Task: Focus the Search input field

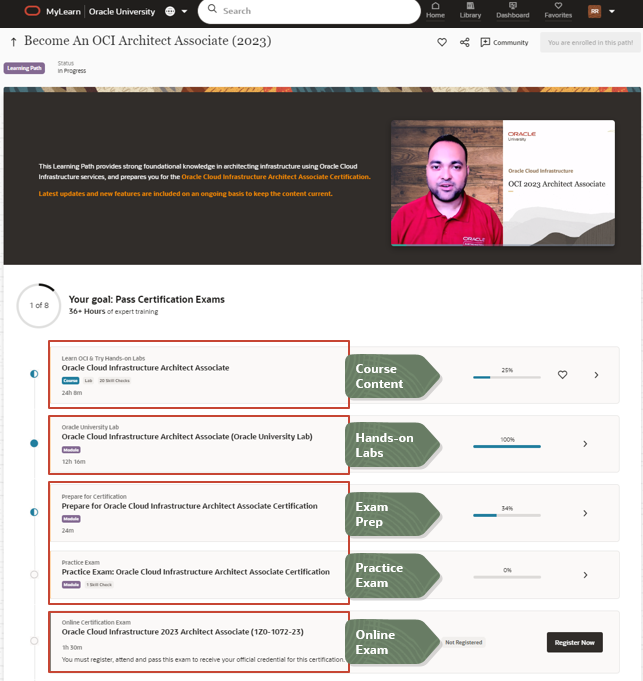Action: pyautogui.click(x=309, y=11)
